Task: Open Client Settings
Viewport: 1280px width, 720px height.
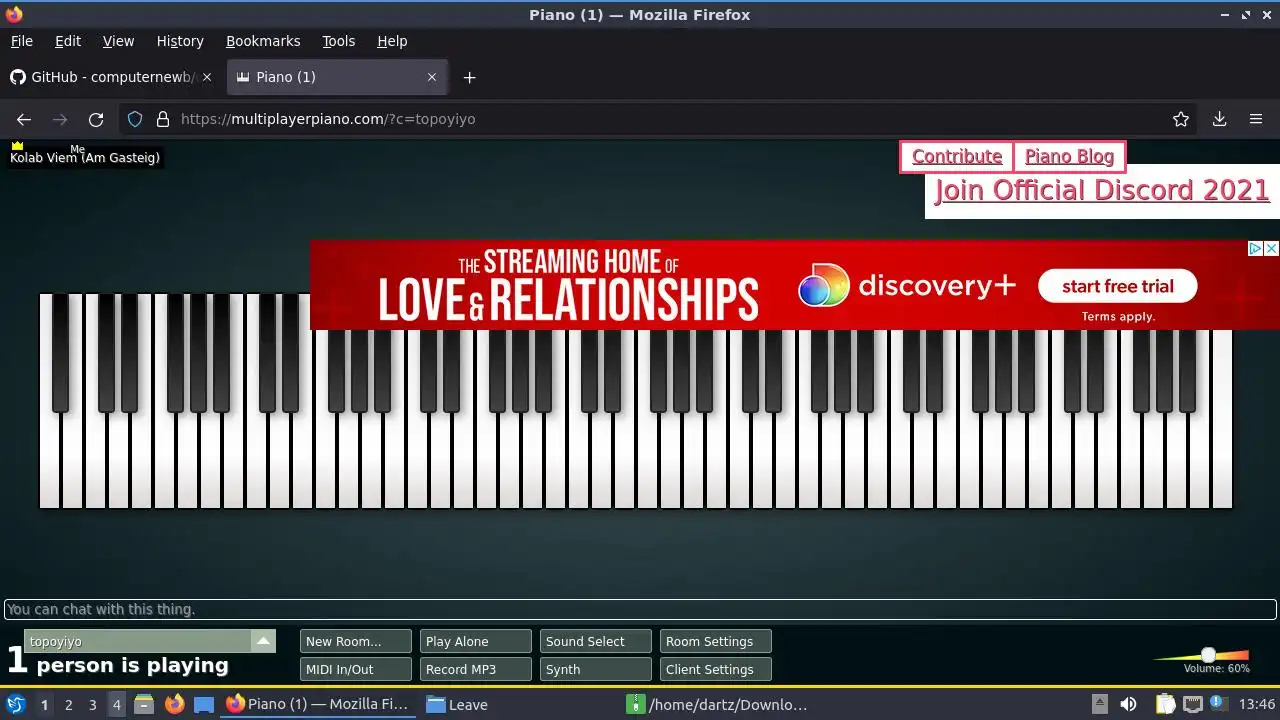Action: tap(716, 669)
